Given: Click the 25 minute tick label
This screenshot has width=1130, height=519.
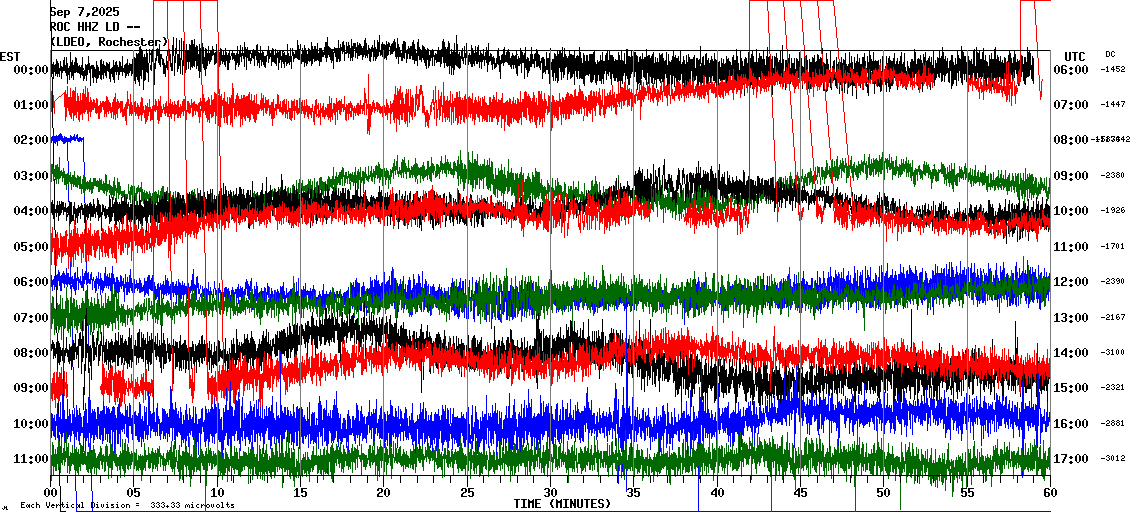Looking at the screenshot, I should pyautogui.click(x=467, y=493).
